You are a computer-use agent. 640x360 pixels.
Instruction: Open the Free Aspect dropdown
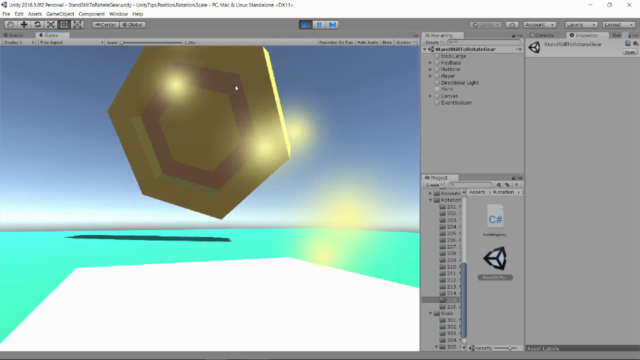tap(71, 42)
